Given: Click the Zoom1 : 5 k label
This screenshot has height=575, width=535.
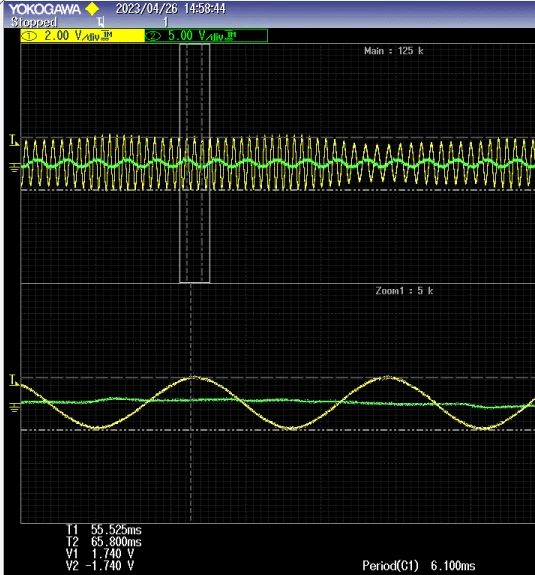Looking at the screenshot, I should coord(404,291).
